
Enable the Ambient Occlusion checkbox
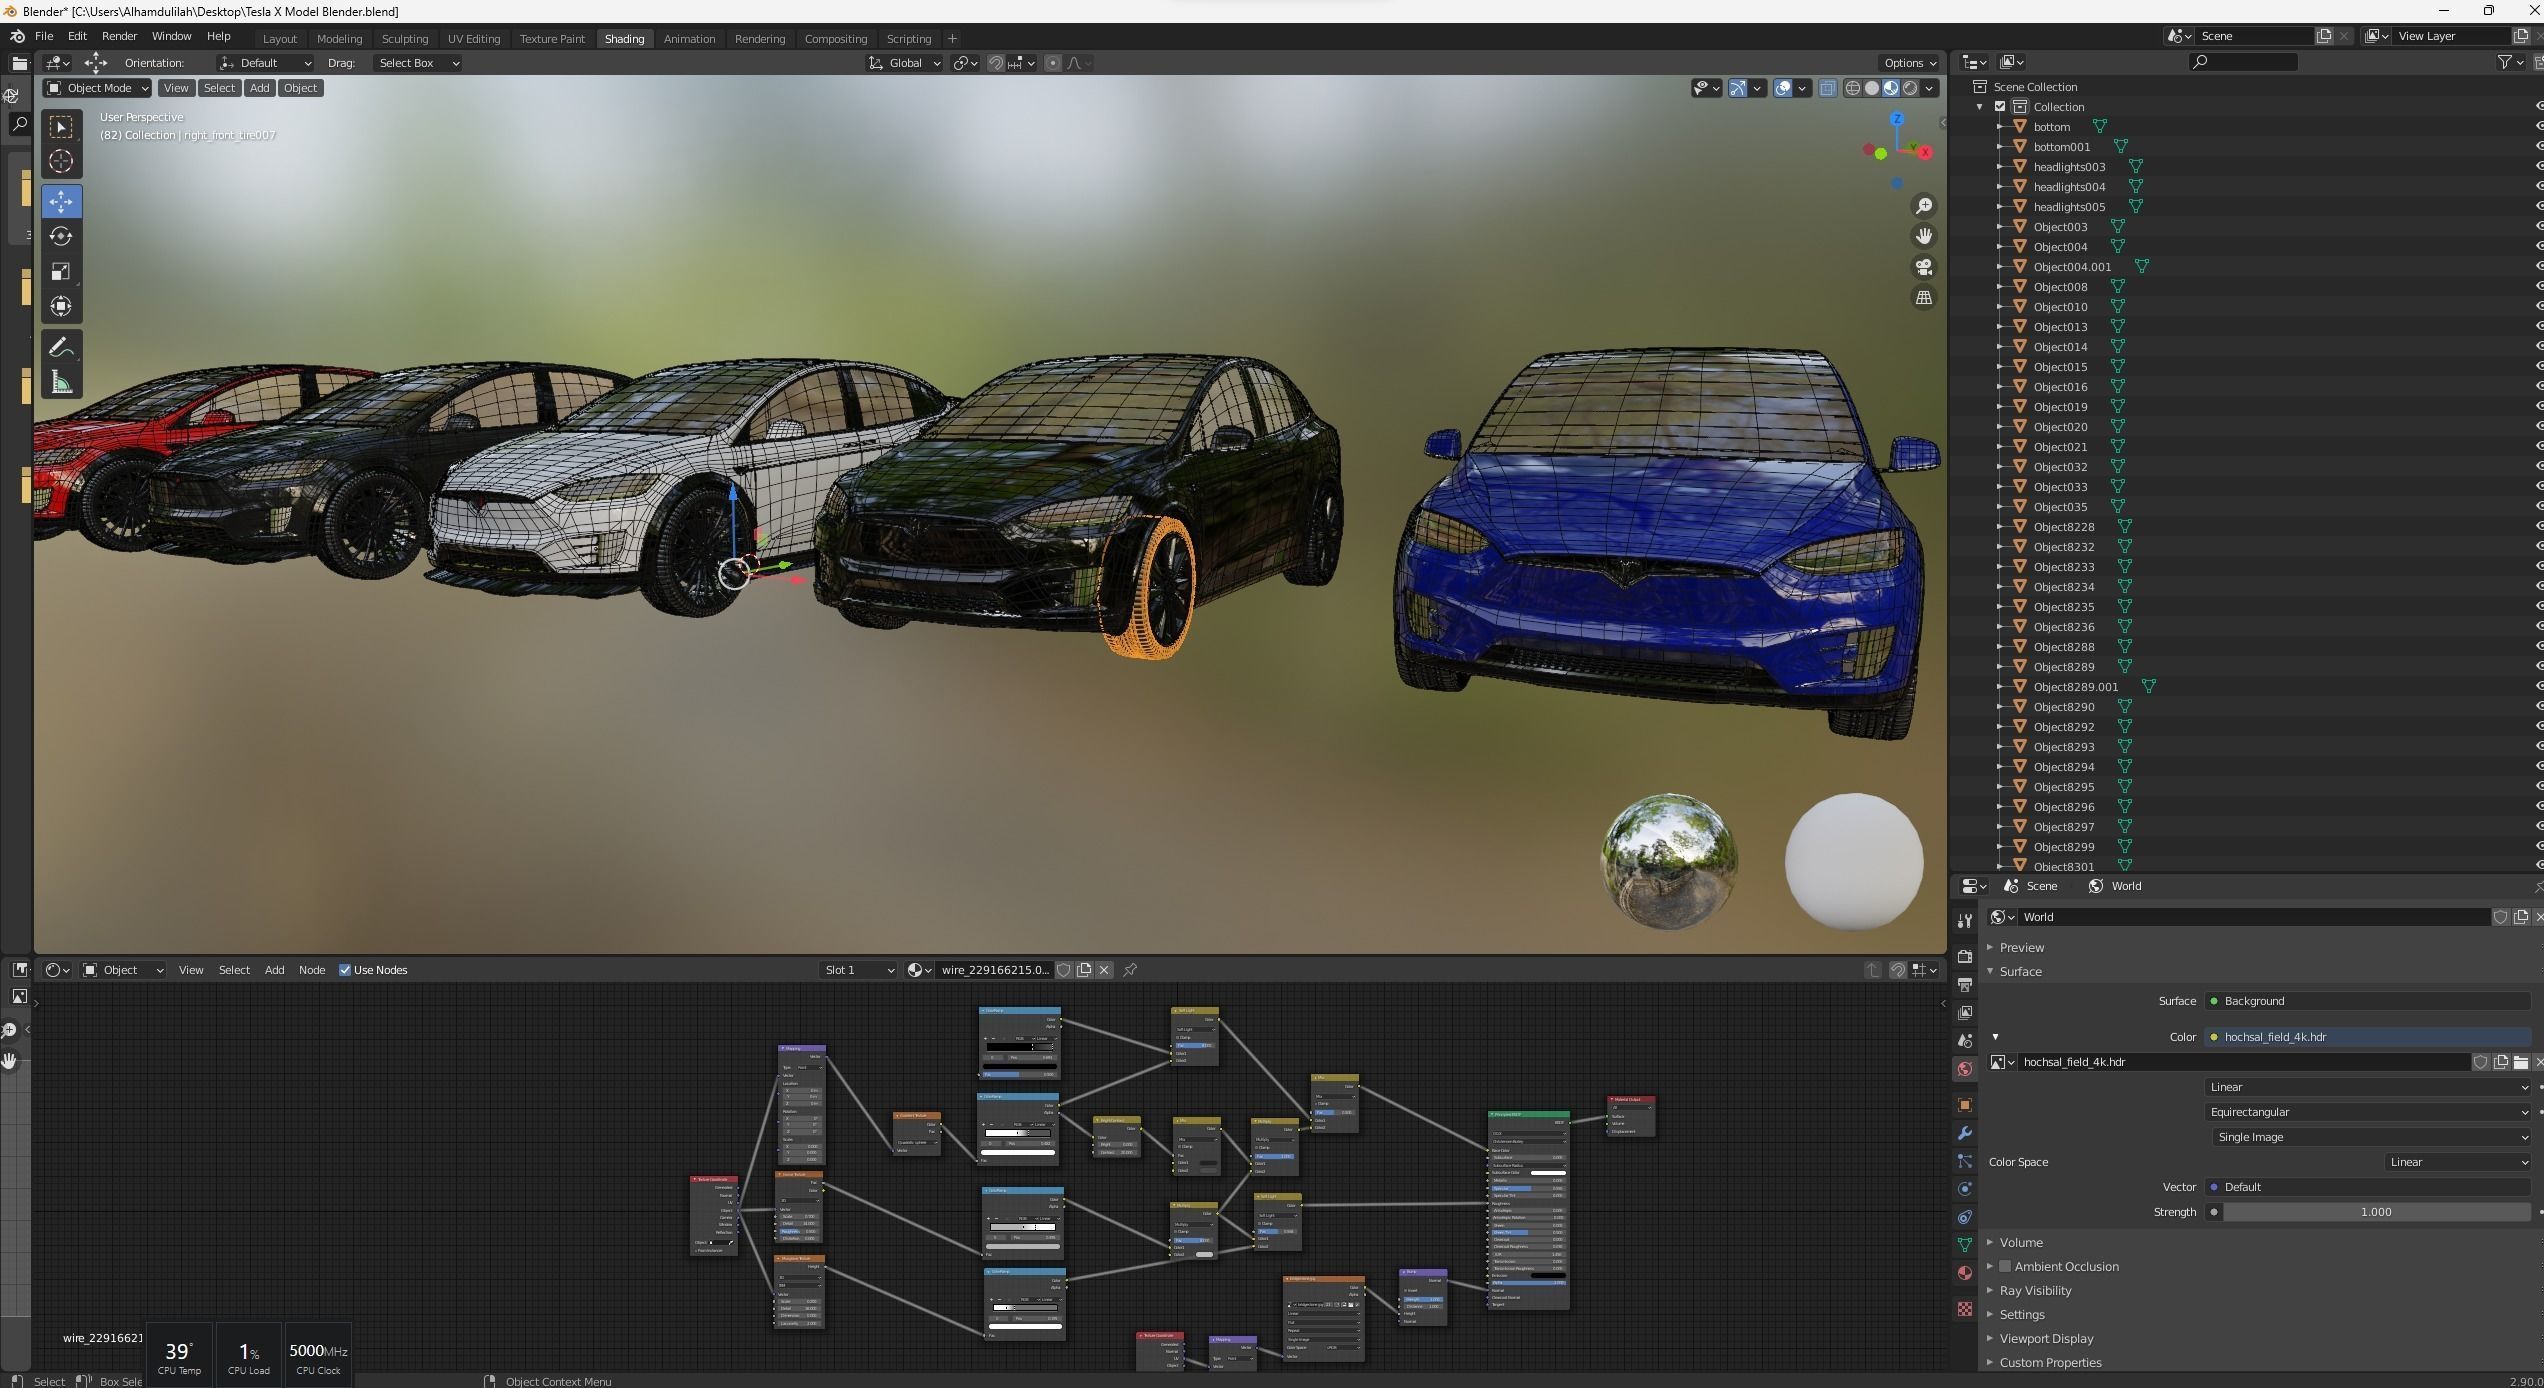pos(2004,1266)
